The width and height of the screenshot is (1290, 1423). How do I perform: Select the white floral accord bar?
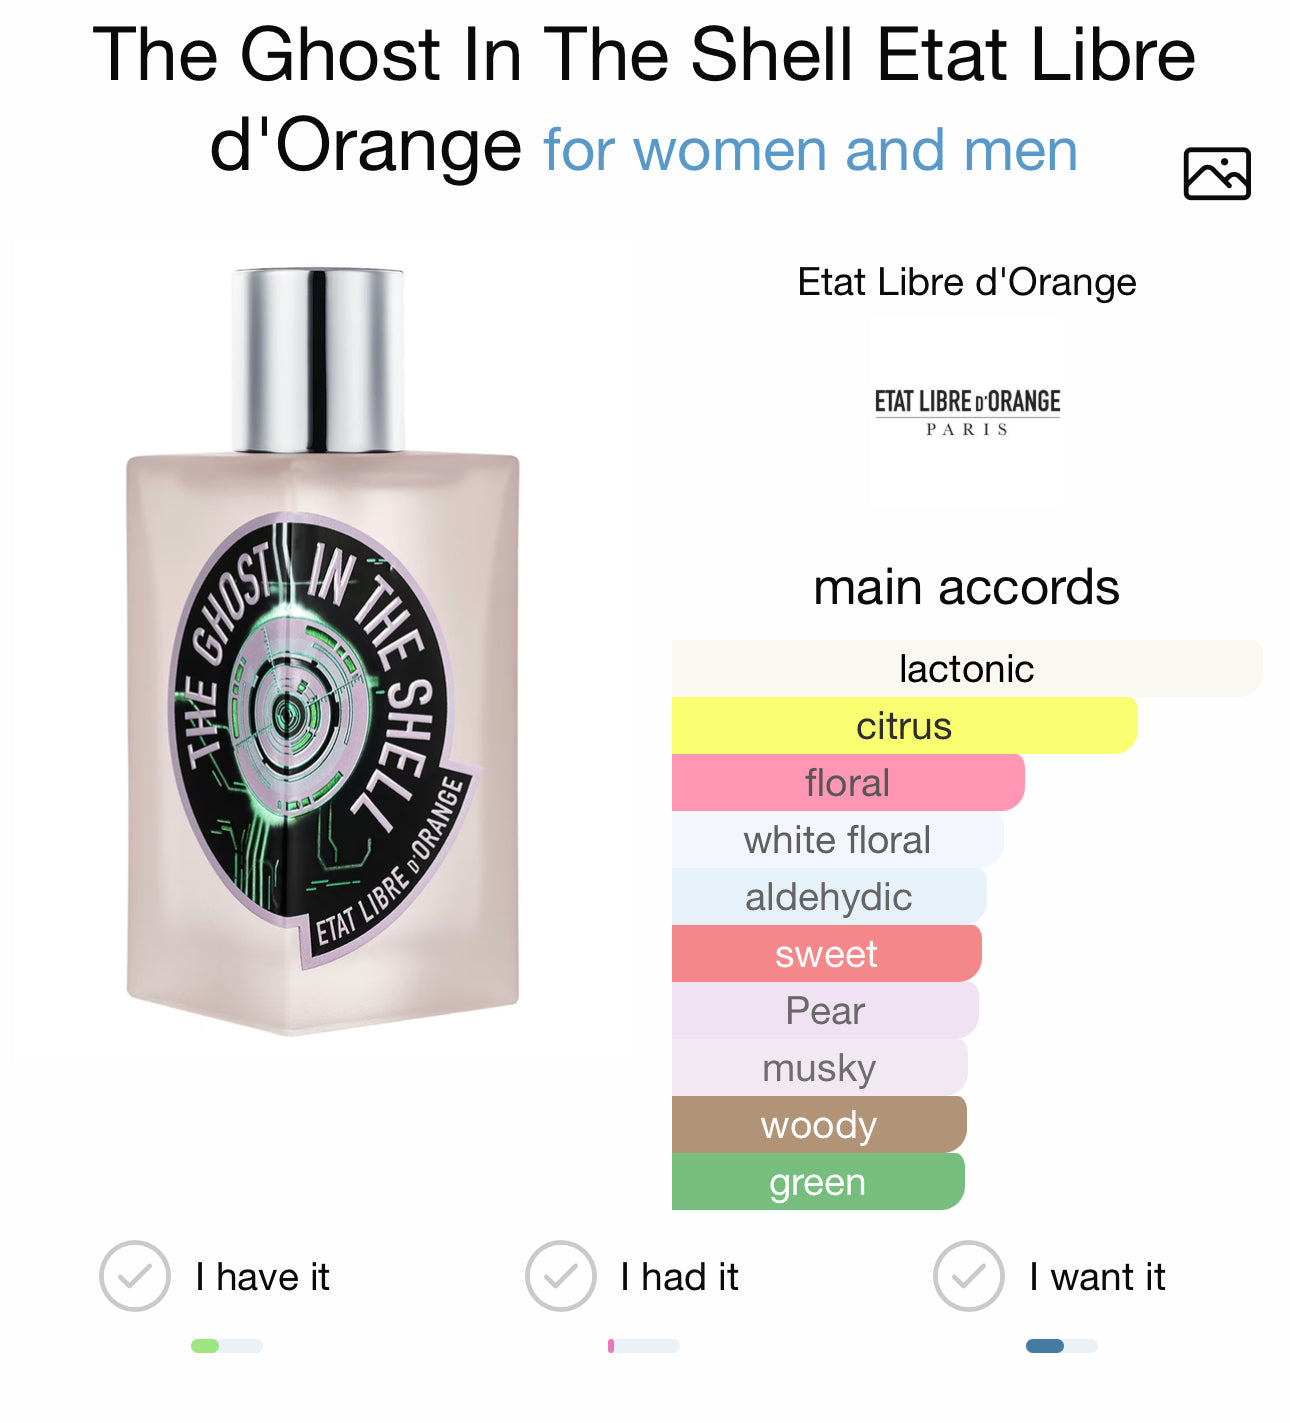pyautogui.click(x=837, y=839)
